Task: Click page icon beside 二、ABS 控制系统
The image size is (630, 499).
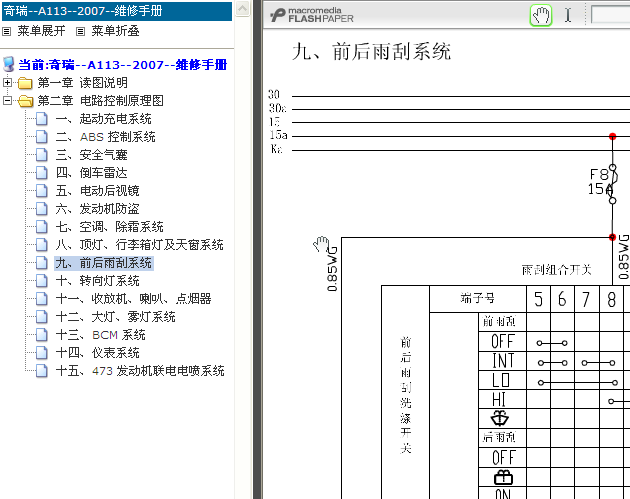Action: pos(41,137)
